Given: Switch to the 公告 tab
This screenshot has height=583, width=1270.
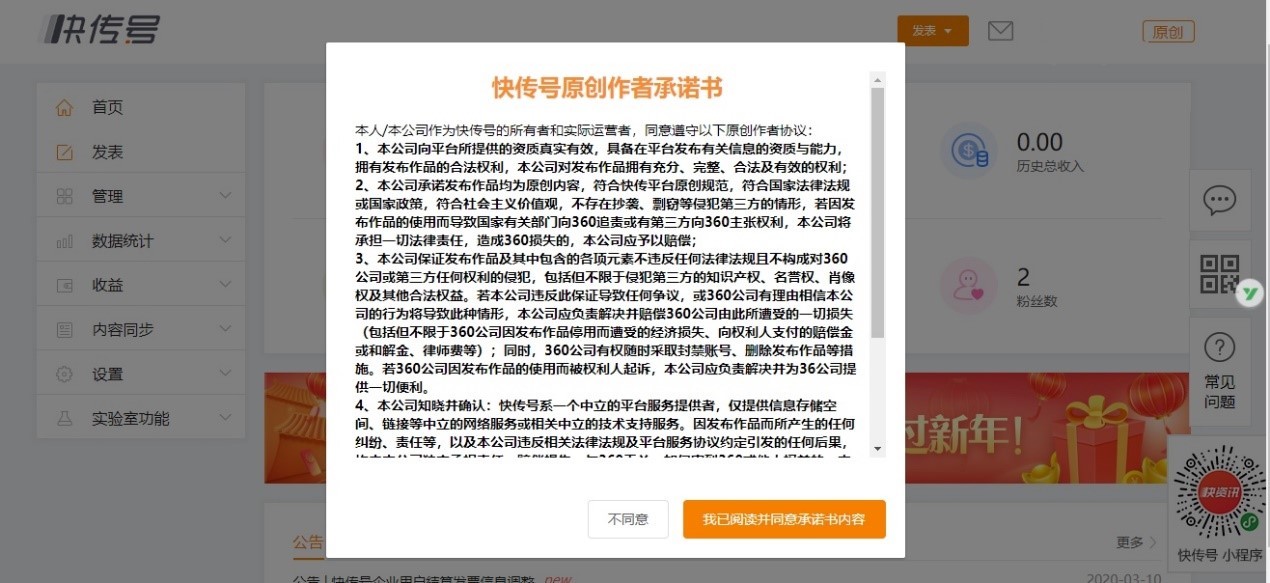Looking at the screenshot, I should (x=308, y=543).
